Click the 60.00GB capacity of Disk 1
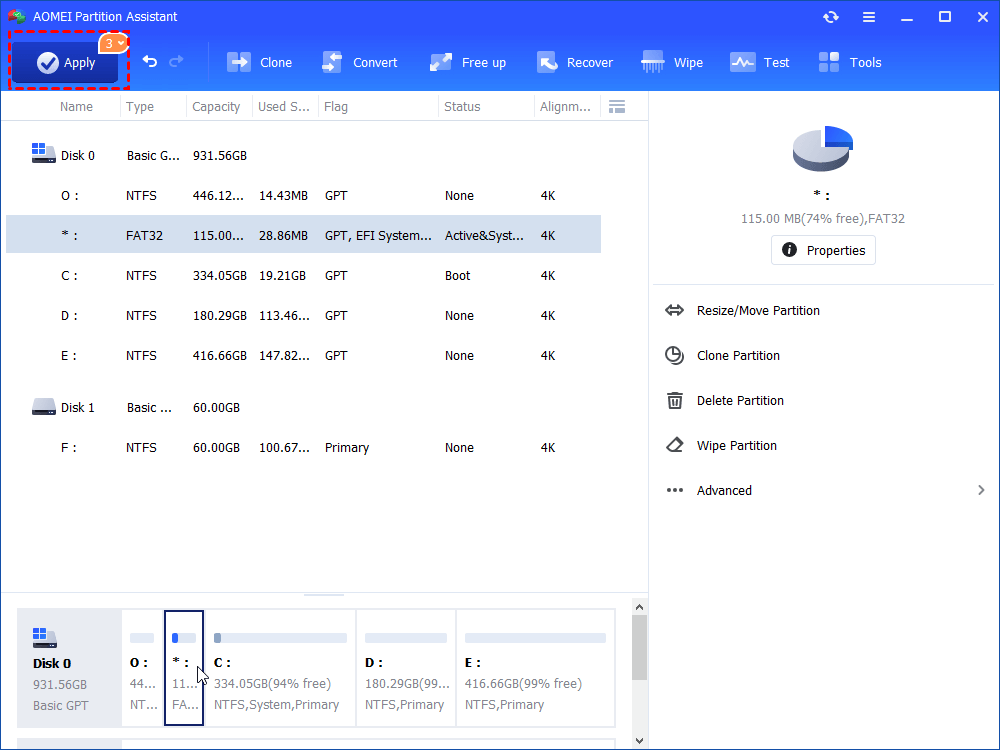 click(216, 408)
